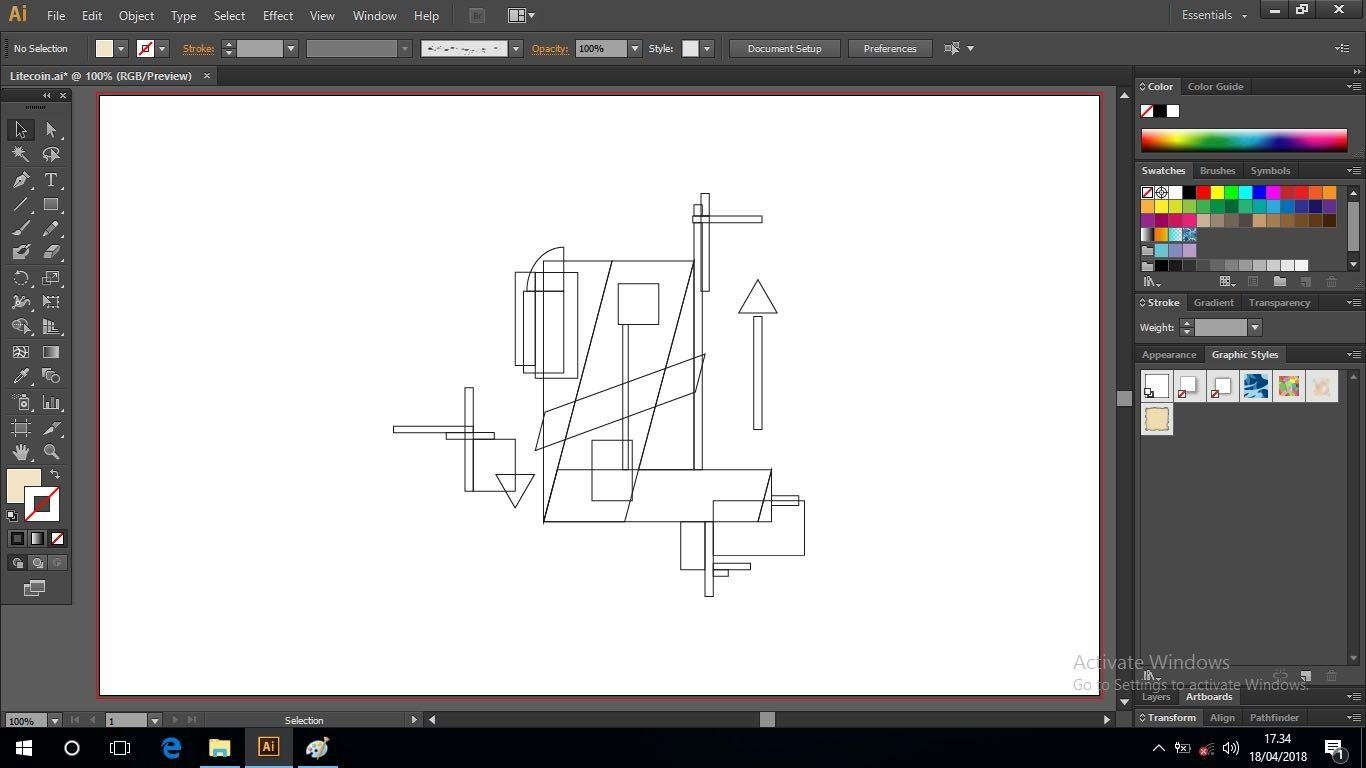Select the Pencil tool
This screenshot has height=768, width=1366.
(x=51, y=228)
